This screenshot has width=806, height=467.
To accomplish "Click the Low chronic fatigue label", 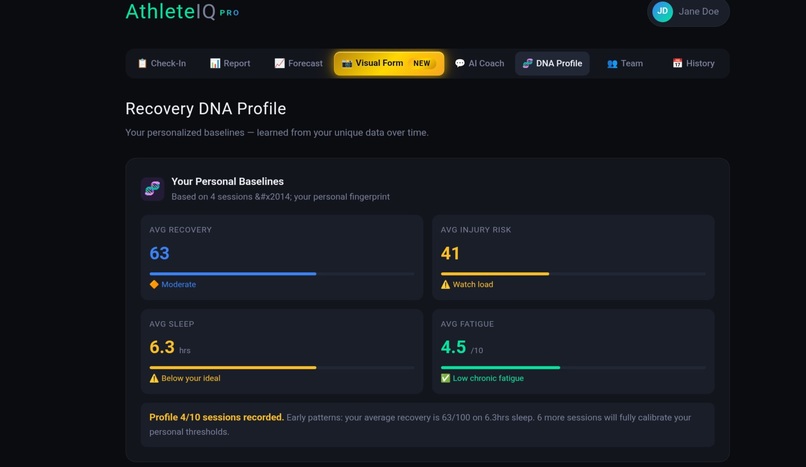I will pyautogui.click(x=488, y=378).
